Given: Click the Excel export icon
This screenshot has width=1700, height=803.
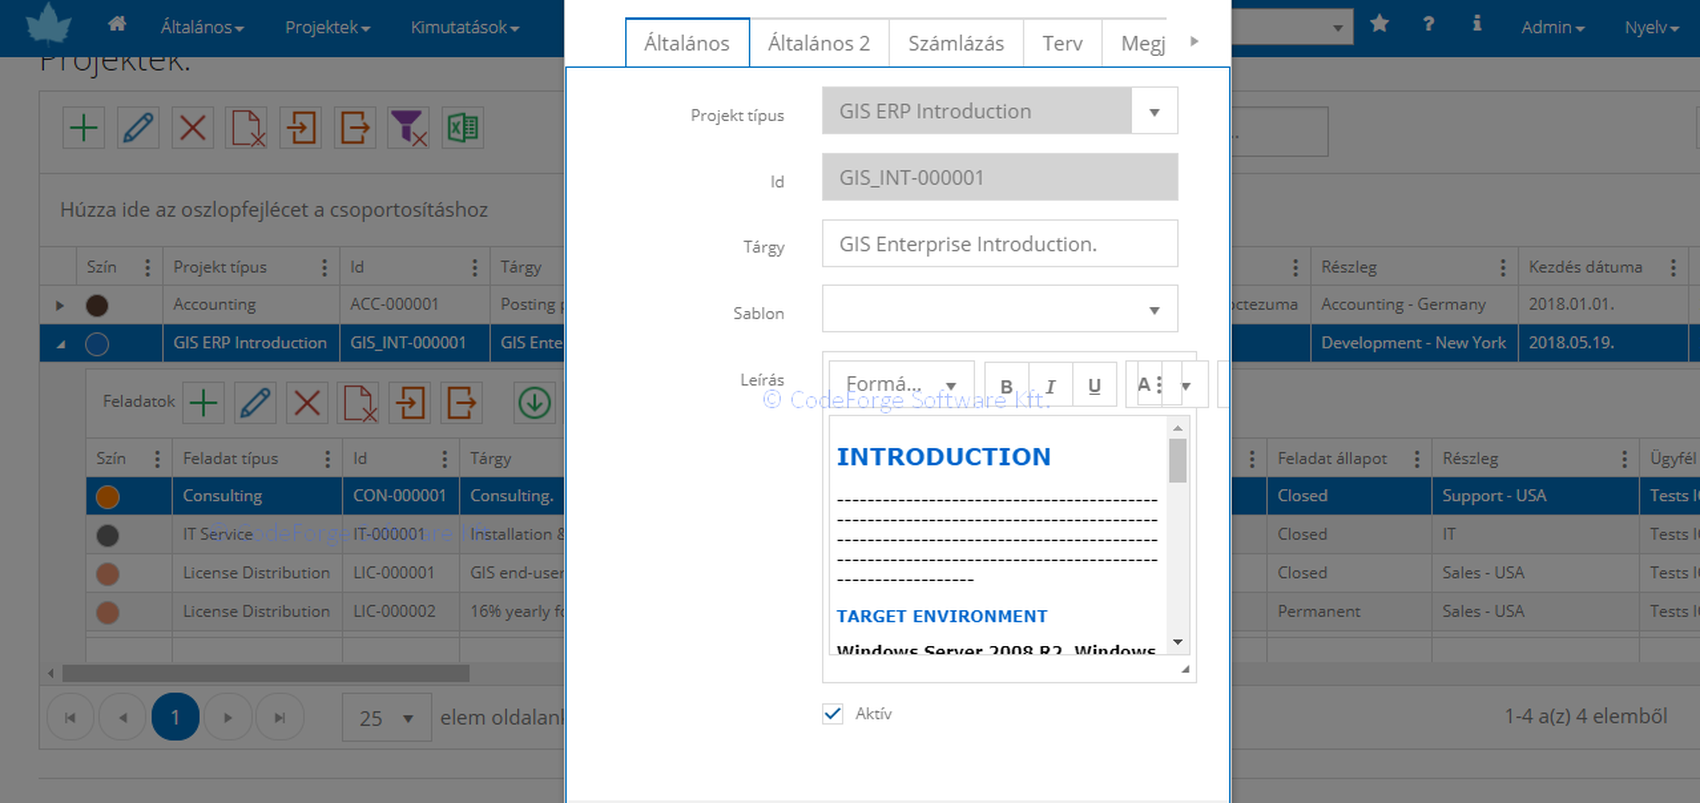Looking at the screenshot, I should tap(462, 128).
